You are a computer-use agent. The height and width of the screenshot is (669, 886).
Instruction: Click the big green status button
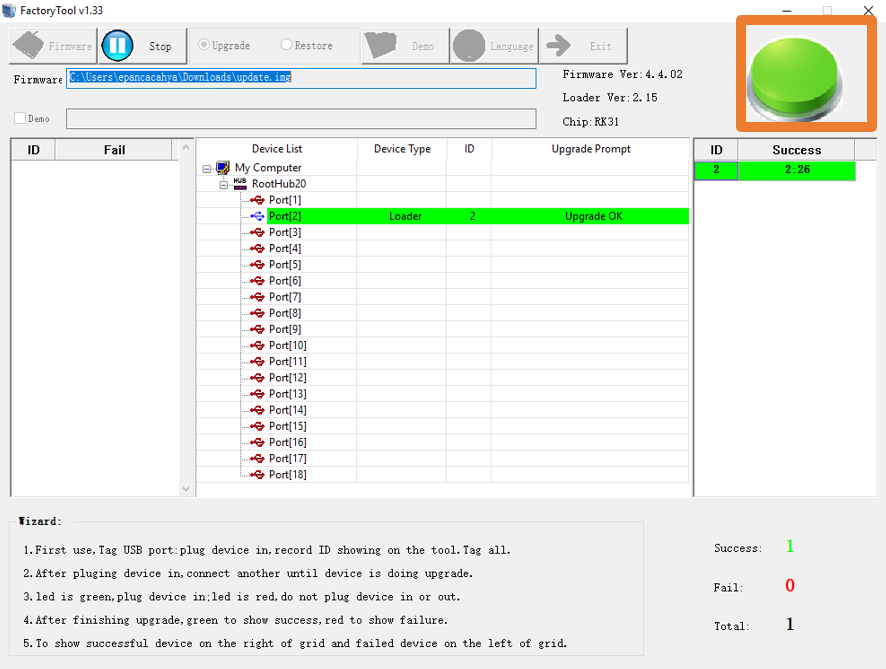(794, 77)
